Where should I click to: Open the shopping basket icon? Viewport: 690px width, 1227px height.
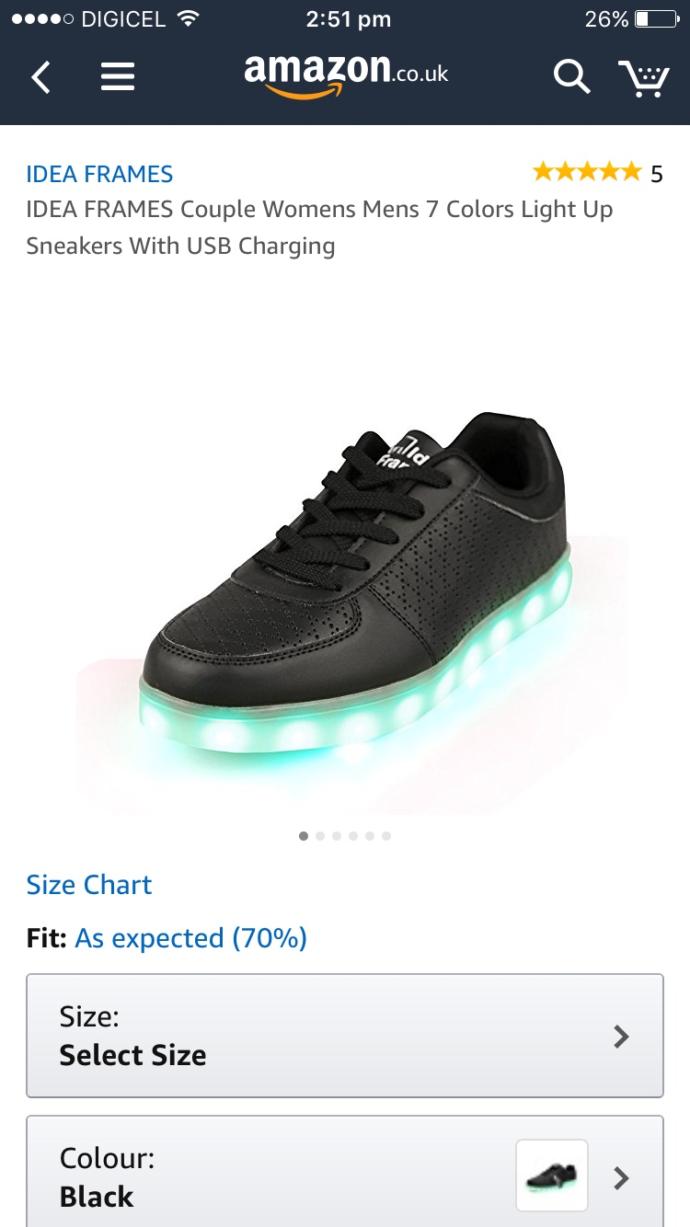[x=643, y=77]
